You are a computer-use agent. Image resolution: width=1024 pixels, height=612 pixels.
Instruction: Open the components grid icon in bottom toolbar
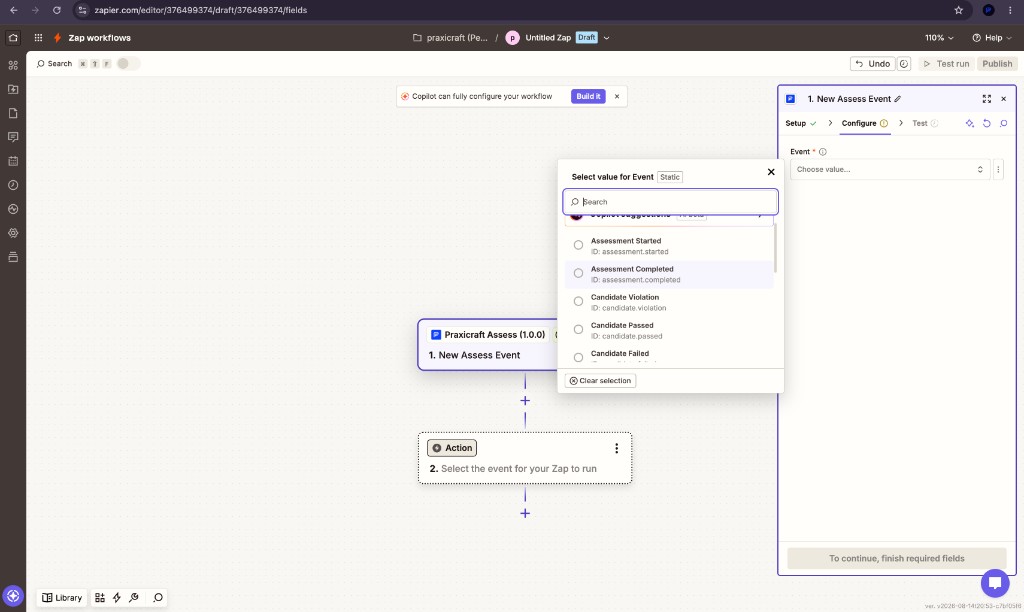99,598
